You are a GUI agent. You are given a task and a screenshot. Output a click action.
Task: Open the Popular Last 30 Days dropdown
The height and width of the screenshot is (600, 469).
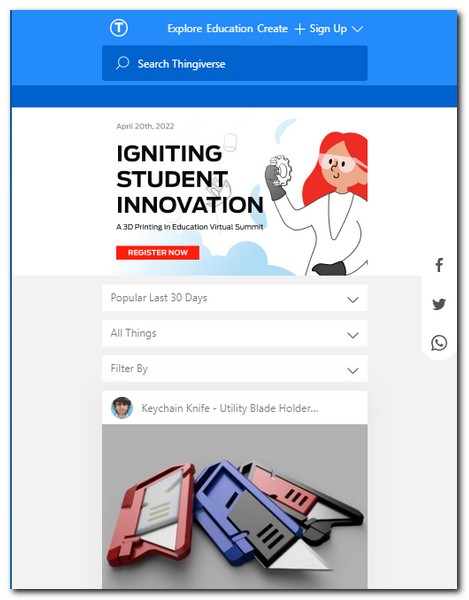(x=234, y=298)
